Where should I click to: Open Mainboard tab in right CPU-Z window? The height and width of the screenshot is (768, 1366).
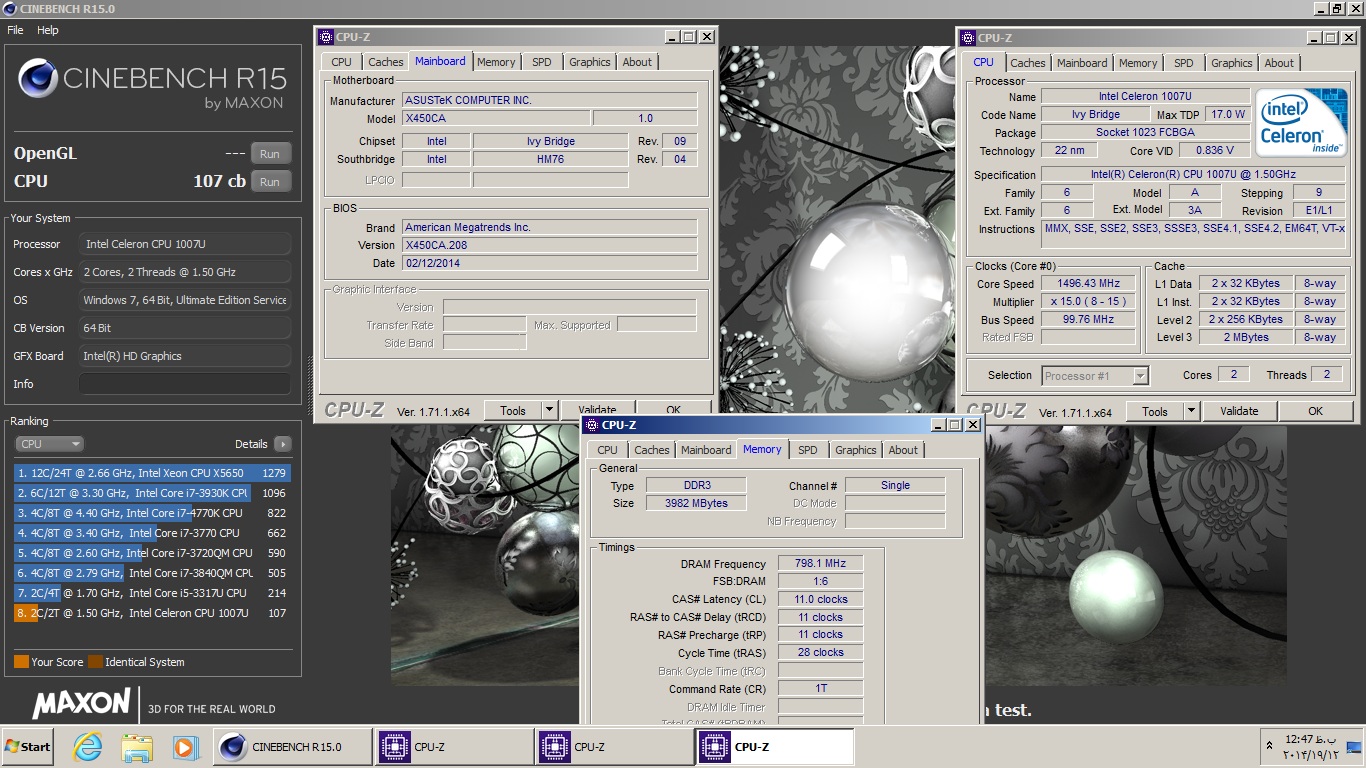click(x=1082, y=63)
